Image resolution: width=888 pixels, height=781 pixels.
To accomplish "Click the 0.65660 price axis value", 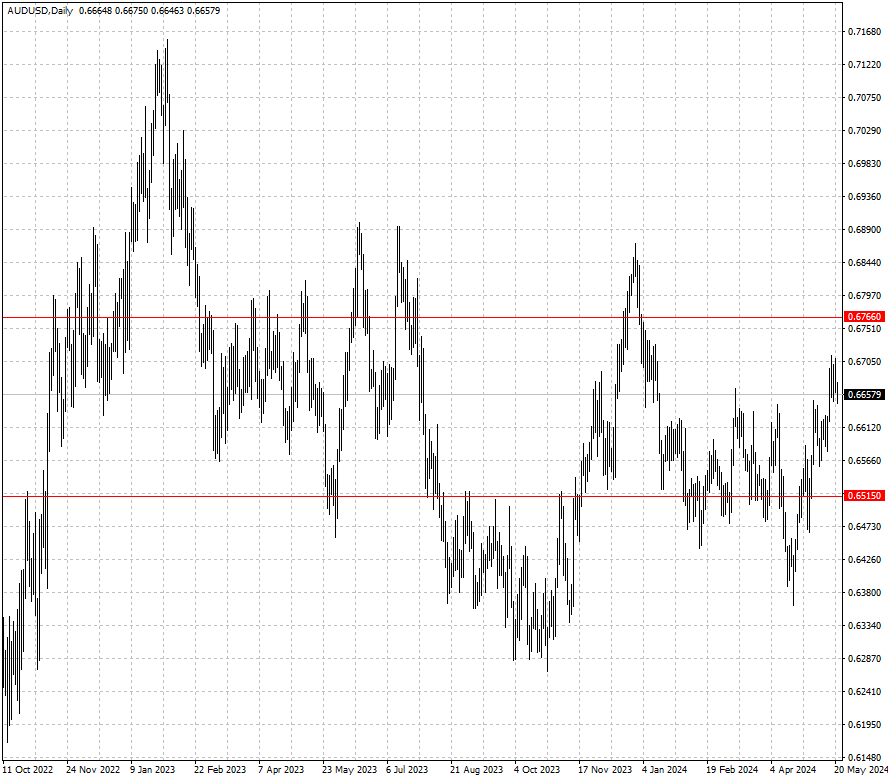I will click(864, 460).
